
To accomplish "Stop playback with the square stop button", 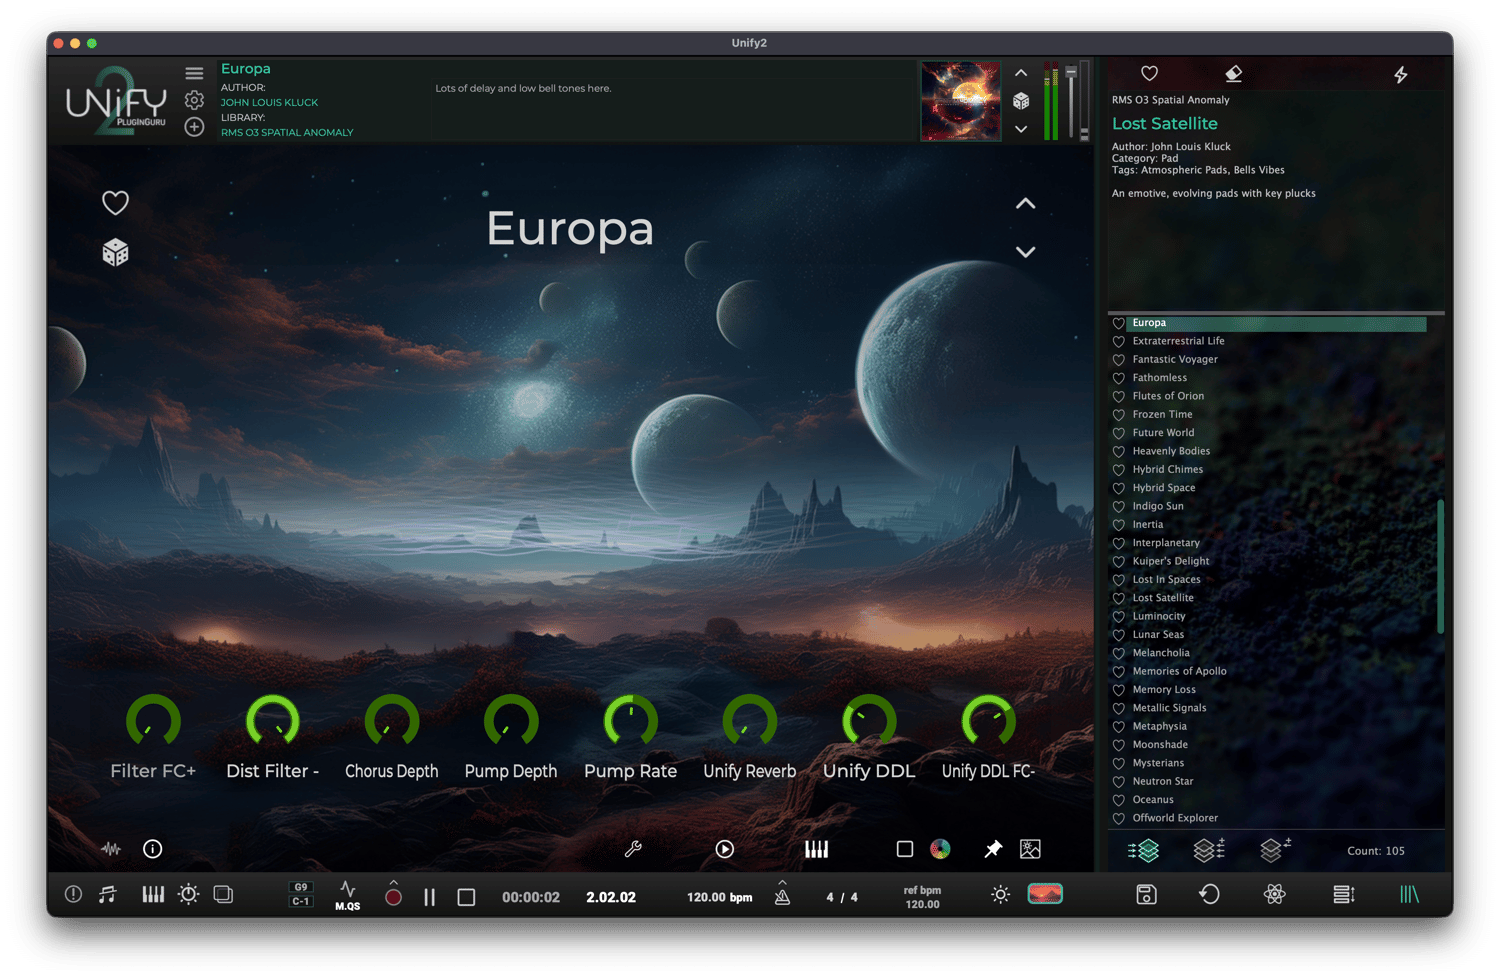I will pos(466,897).
